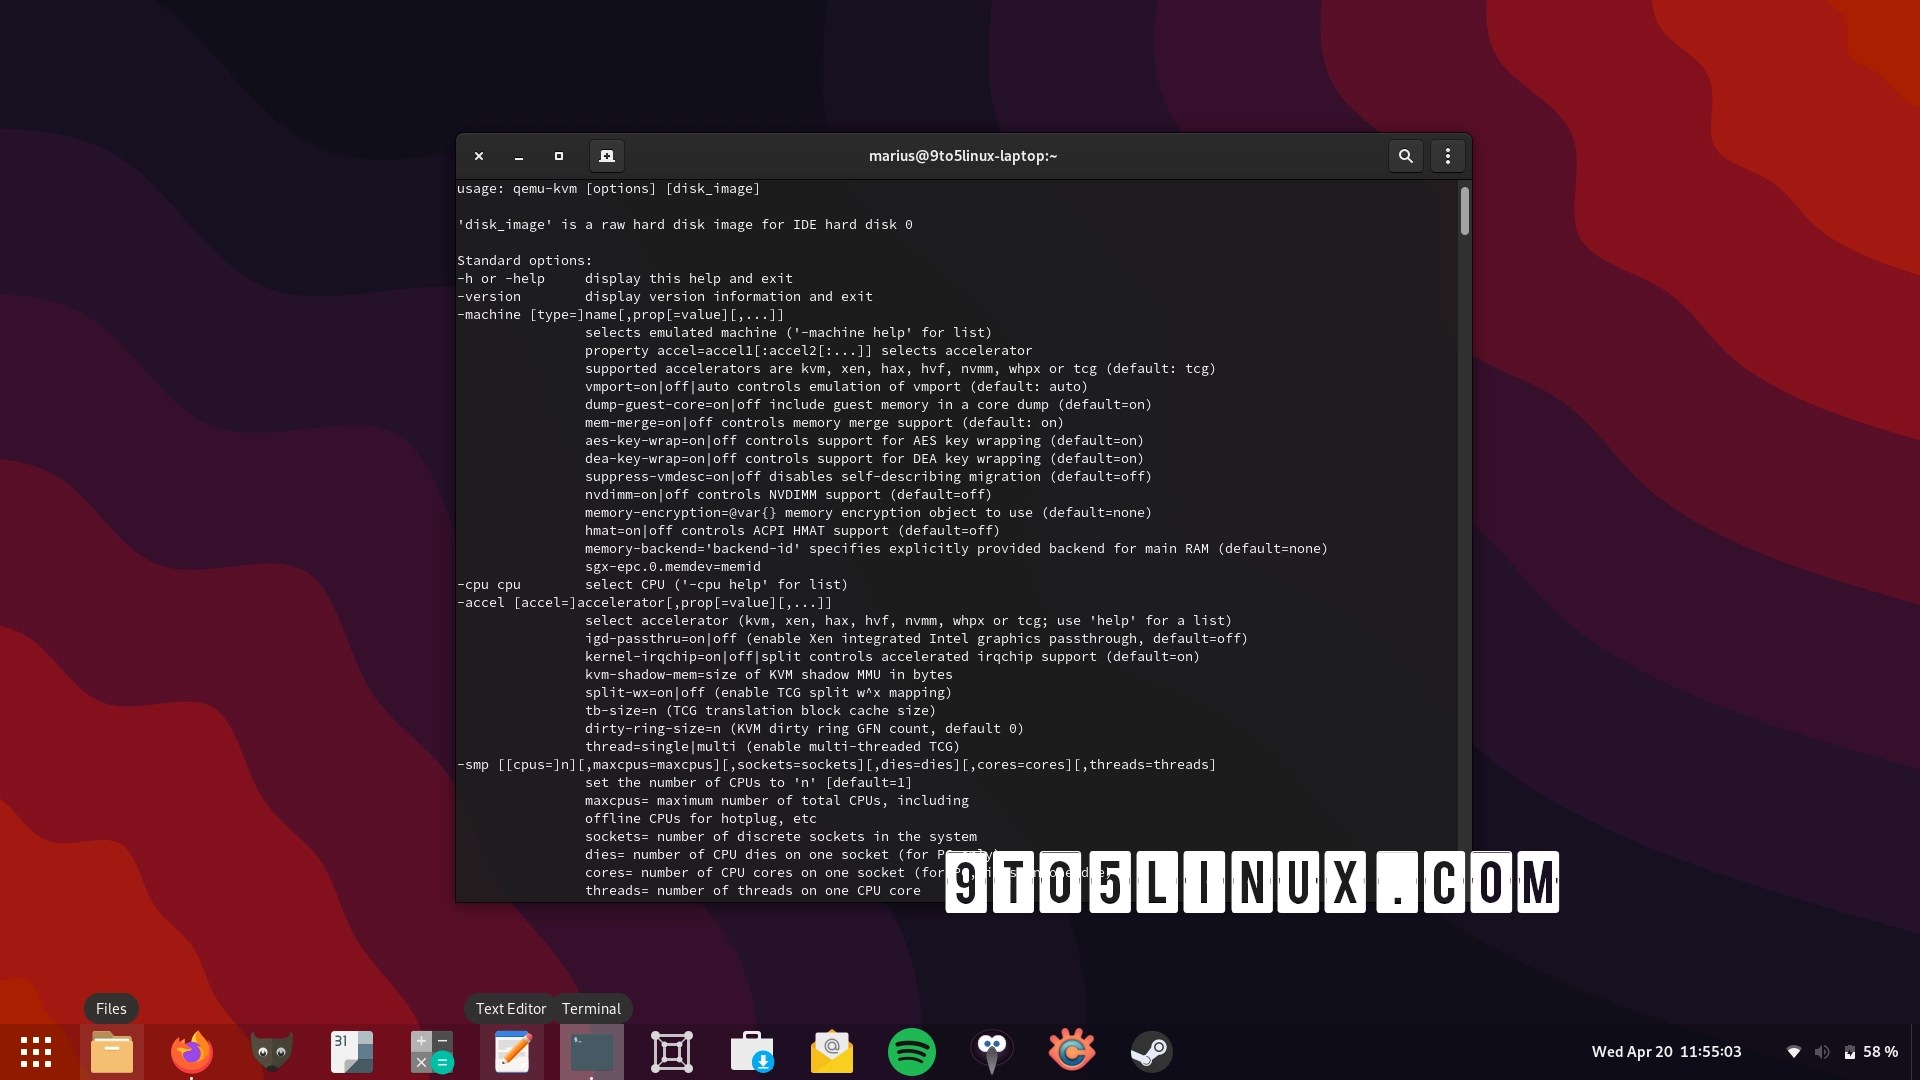Screen dimensions: 1920x1080
Task: Open Text Editor from the dock
Action: click(512, 1052)
